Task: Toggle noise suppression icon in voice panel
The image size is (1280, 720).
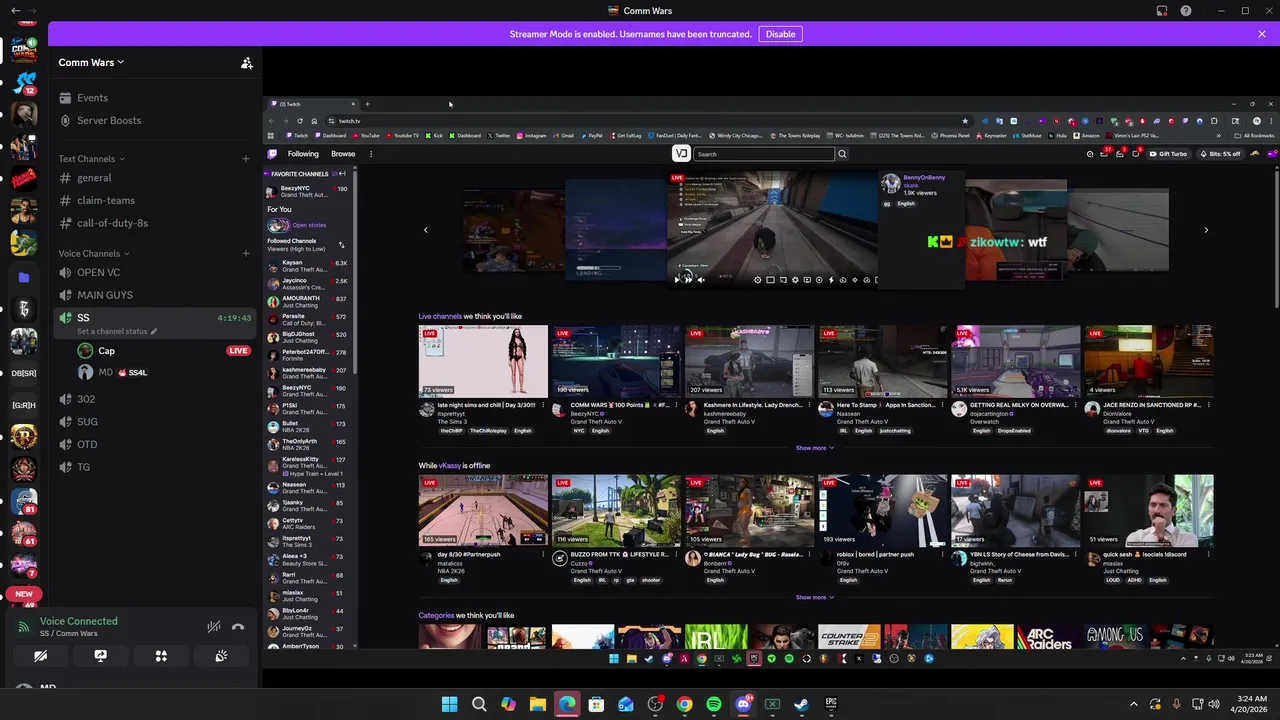Action: click(213, 627)
